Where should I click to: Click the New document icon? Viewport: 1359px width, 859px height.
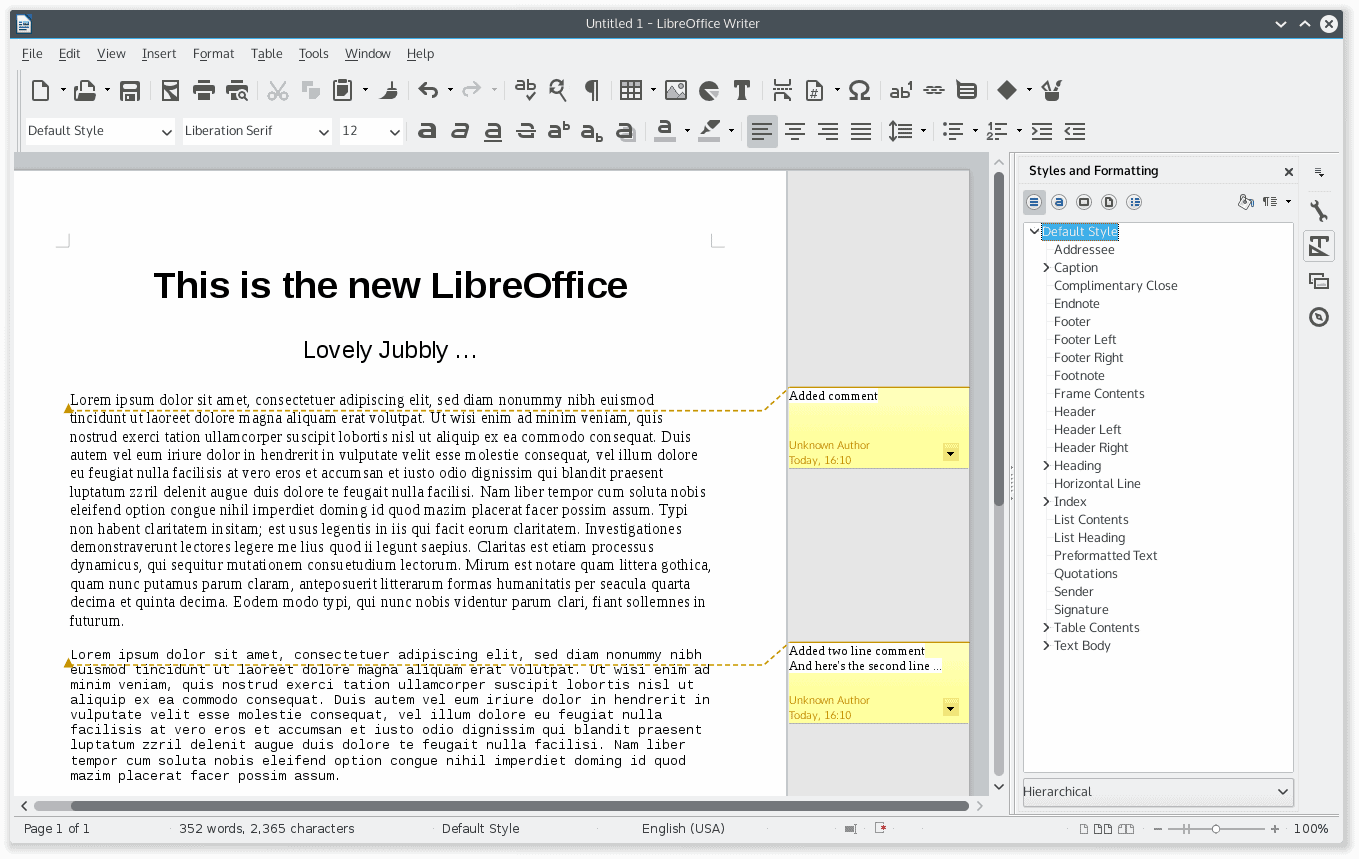pyautogui.click(x=40, y=91)
